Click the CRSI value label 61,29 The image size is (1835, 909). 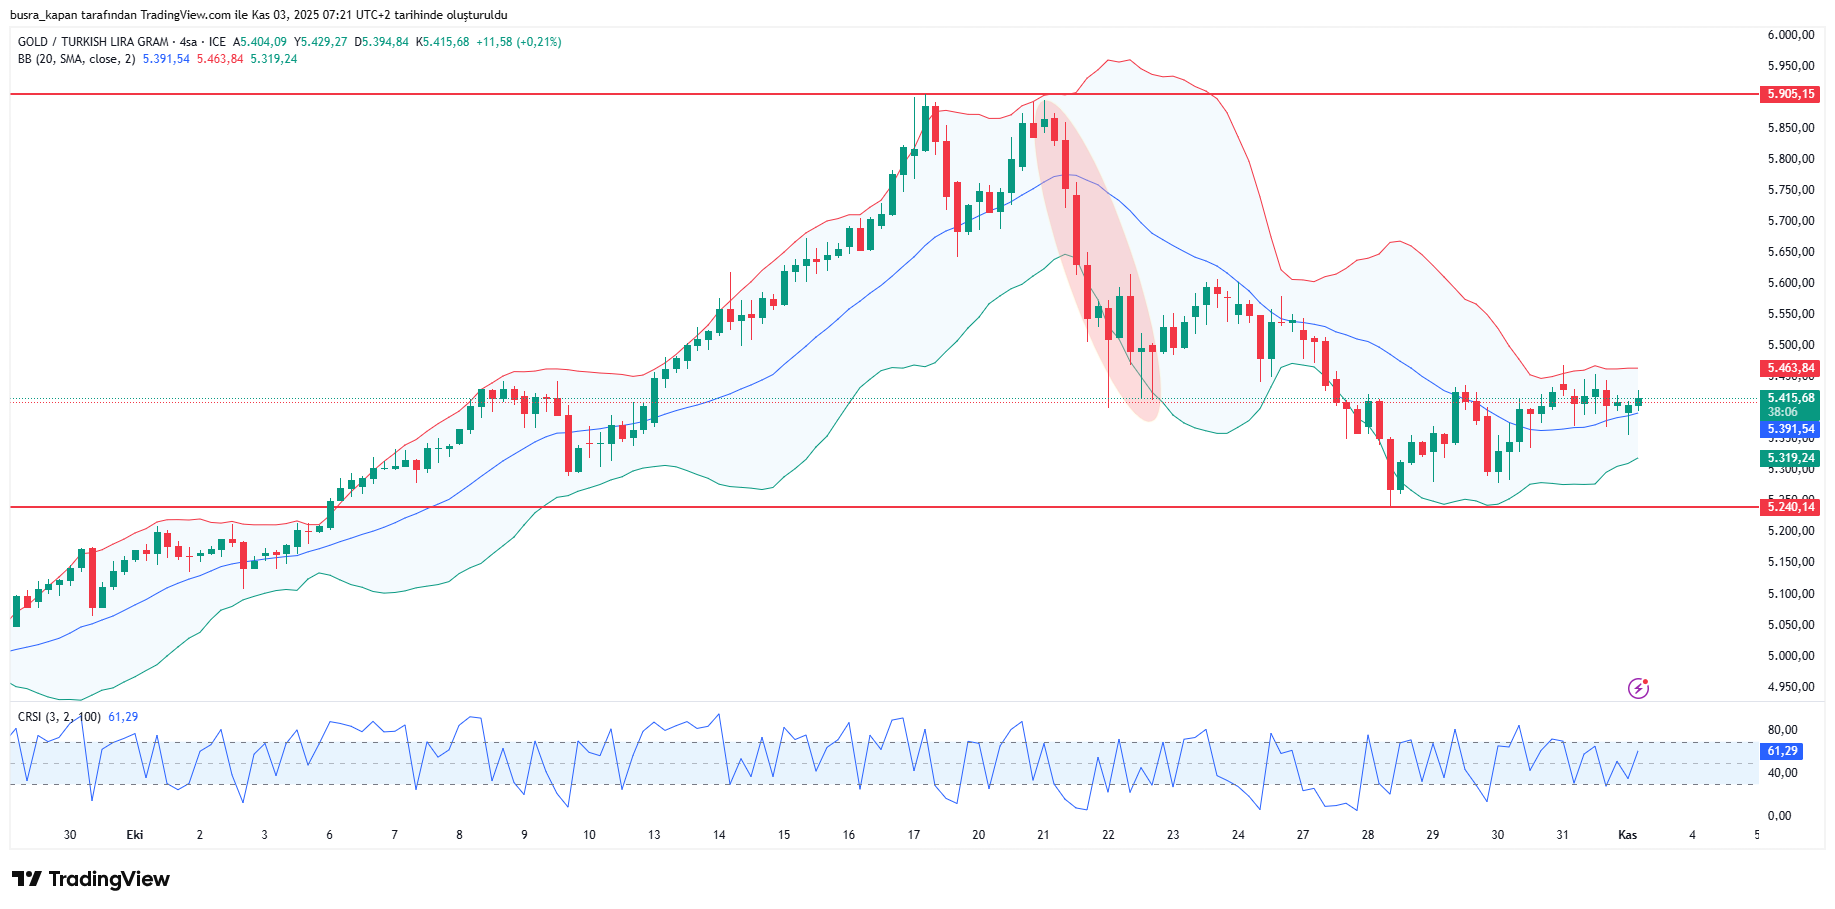click(x=1782, y=751)
